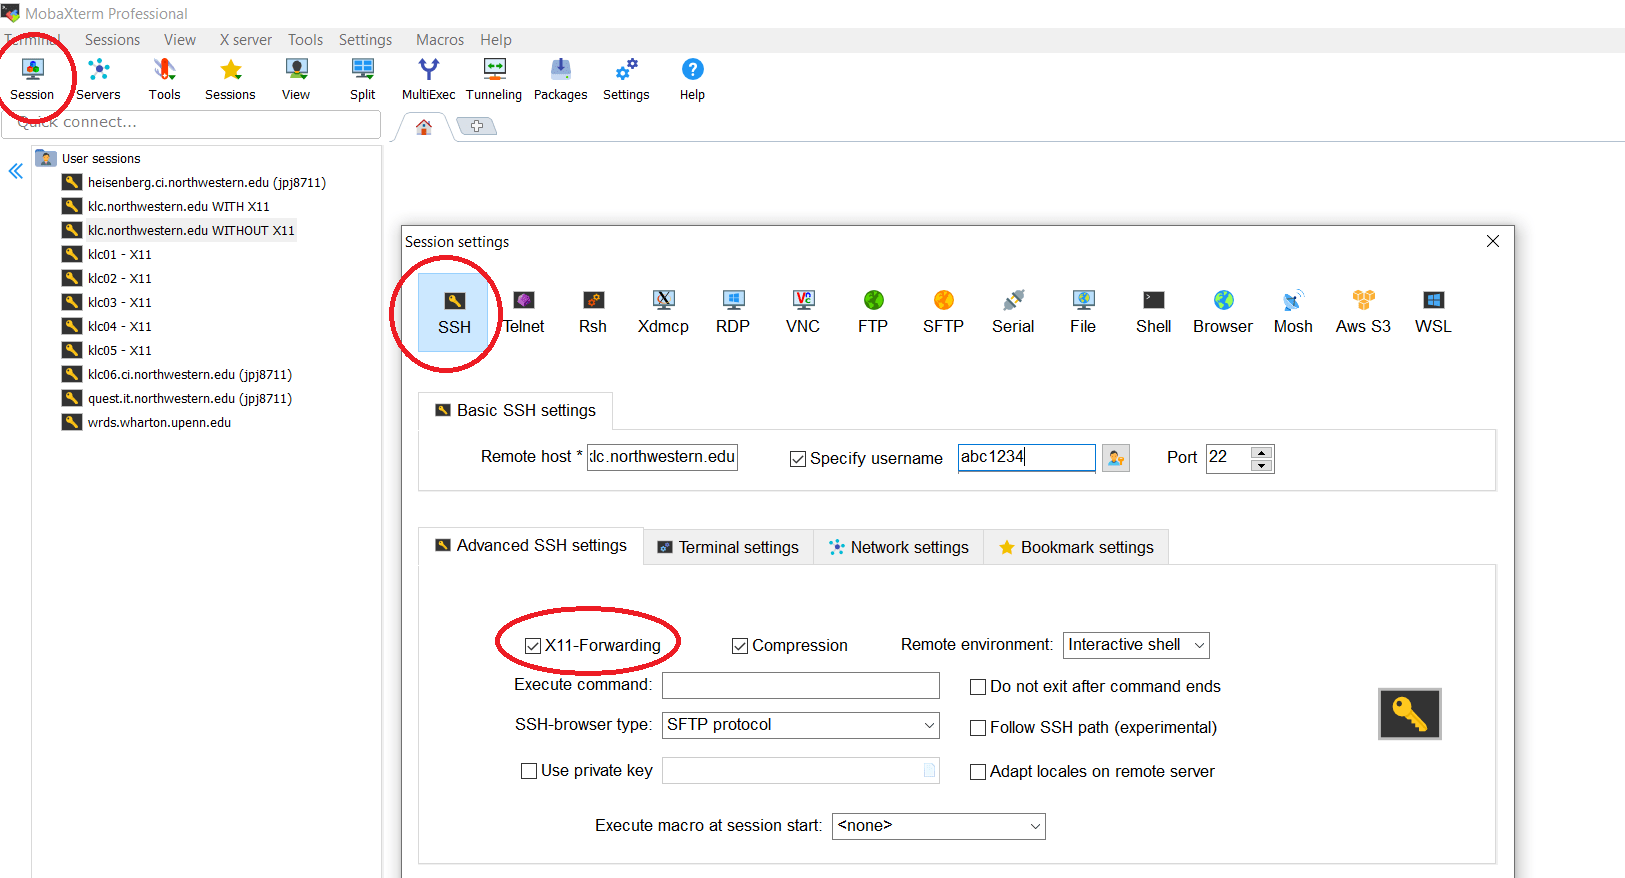Choose the VNC session type icon
Viewport: 1625px width, 878px height.
[x=803, y=312]
